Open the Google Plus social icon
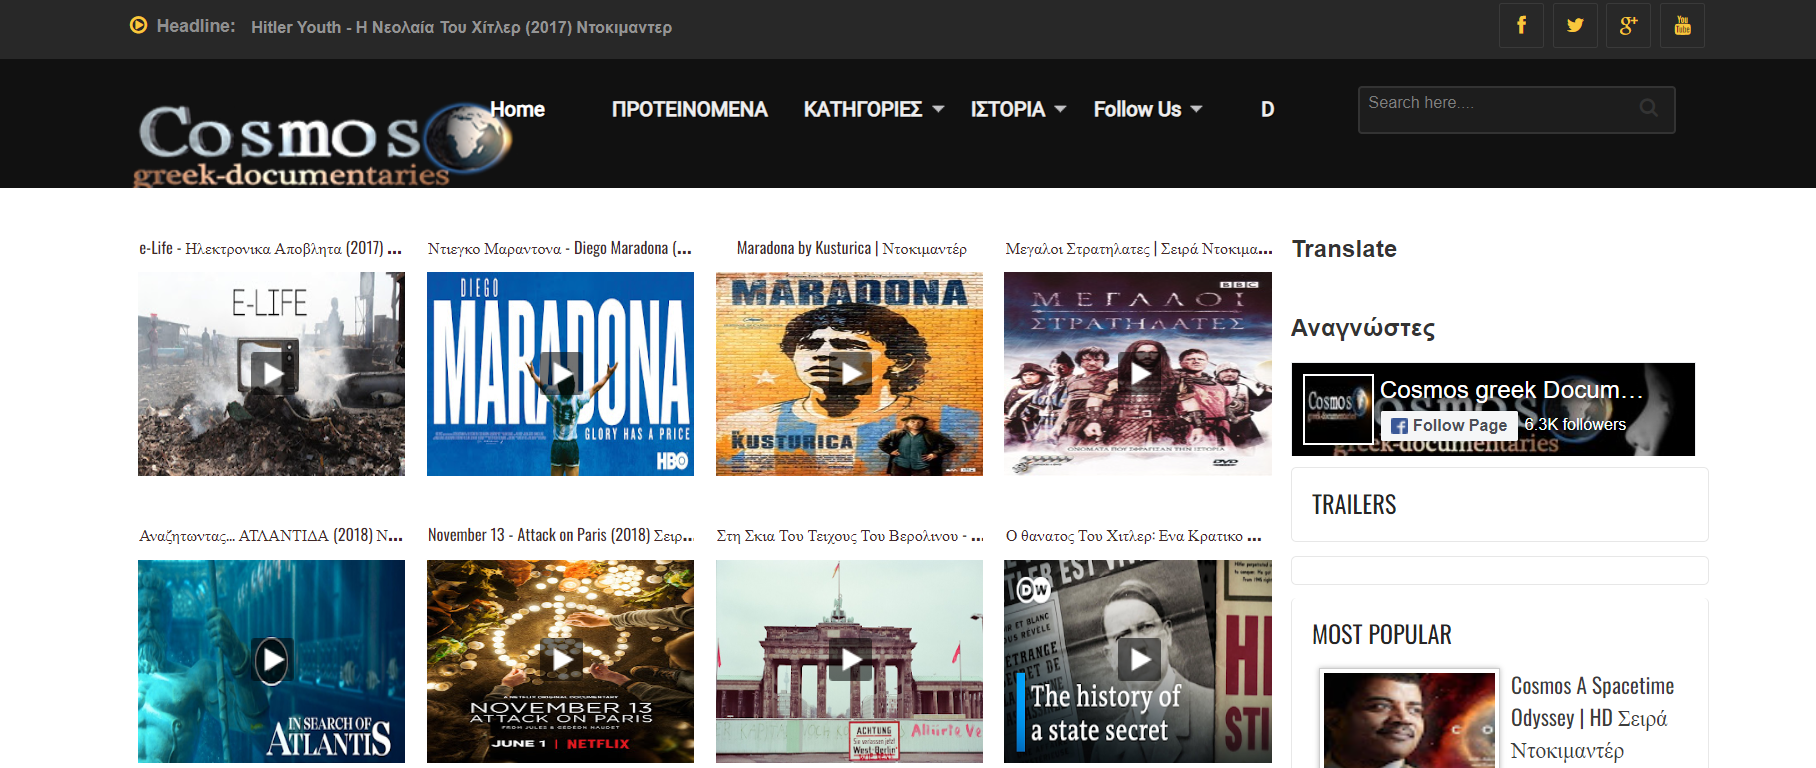 point(1629,25)
